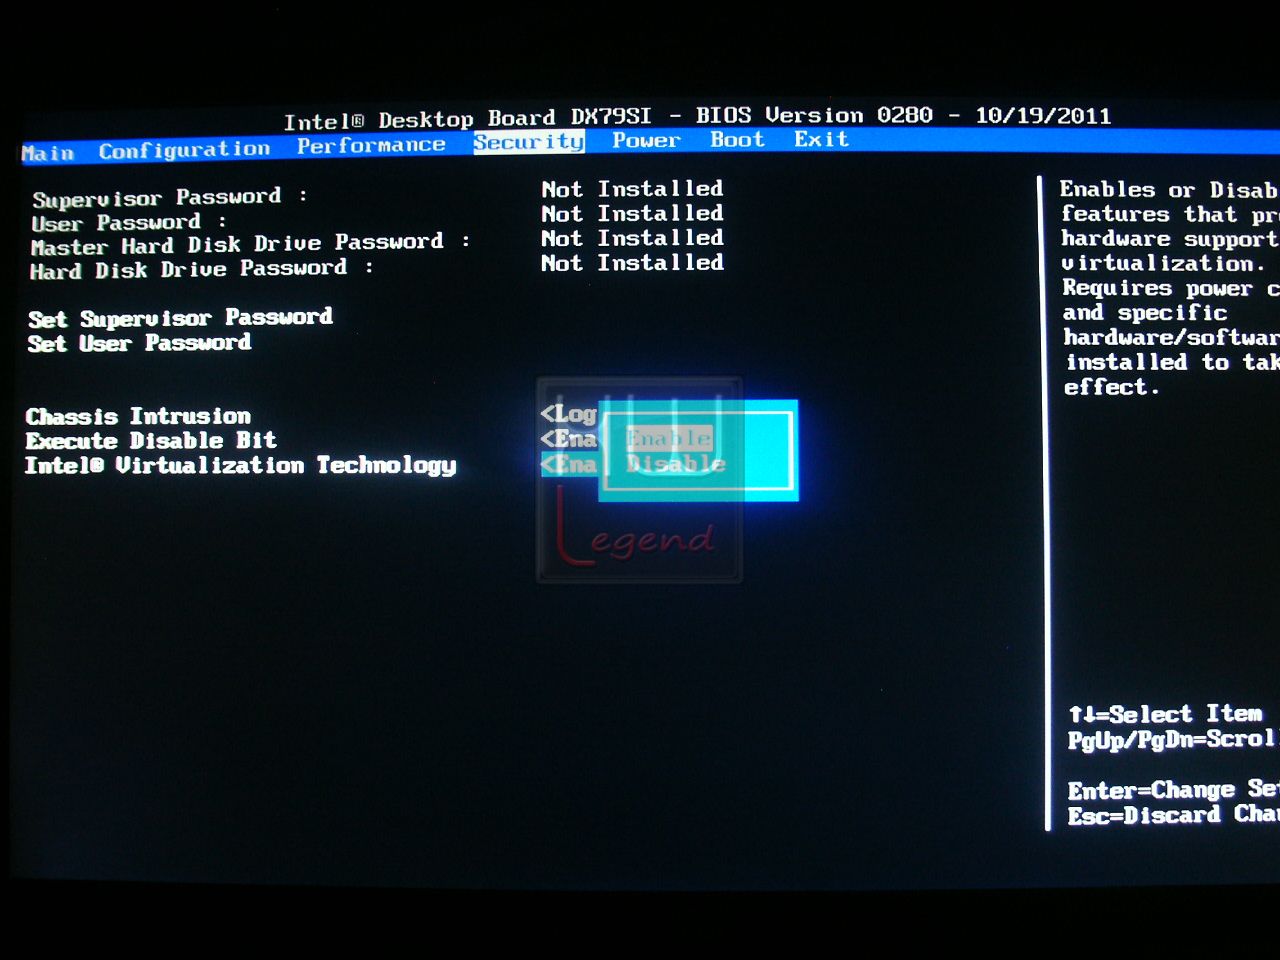Select Set Supervisor Password
This screenshot has height=960, width=1280.
coord(180,318)
